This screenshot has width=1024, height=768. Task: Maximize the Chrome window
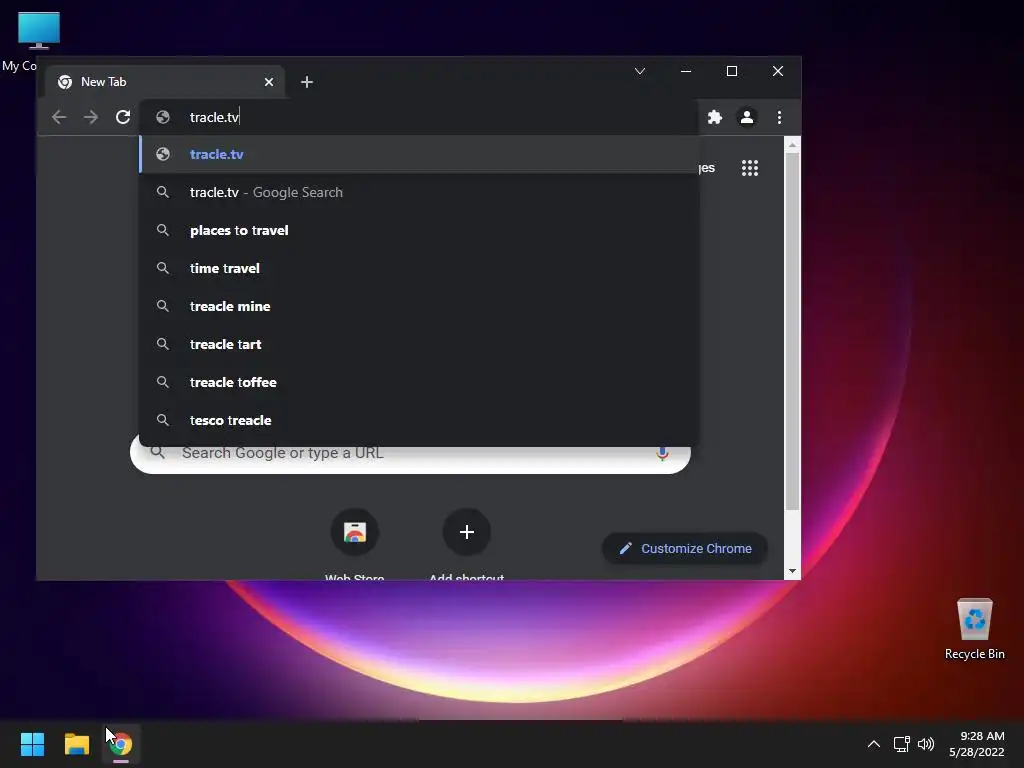click(731, 71)
